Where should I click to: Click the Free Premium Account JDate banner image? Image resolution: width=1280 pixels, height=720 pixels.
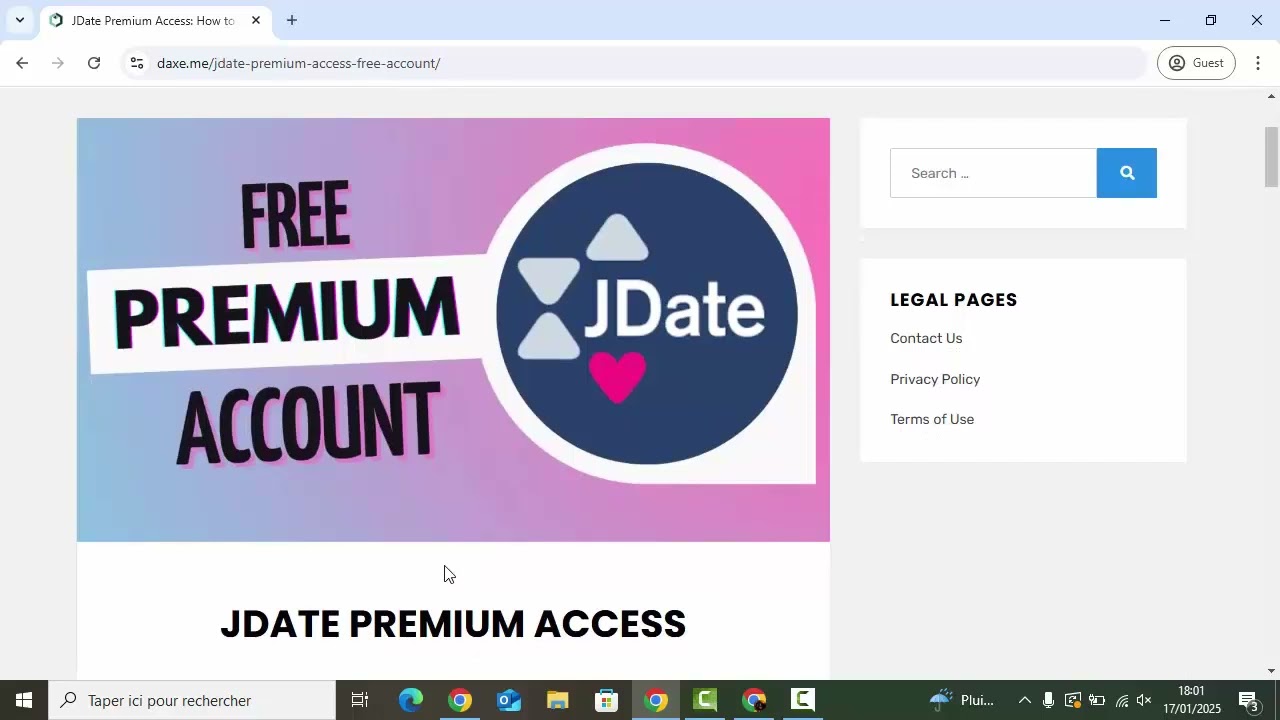453,330
